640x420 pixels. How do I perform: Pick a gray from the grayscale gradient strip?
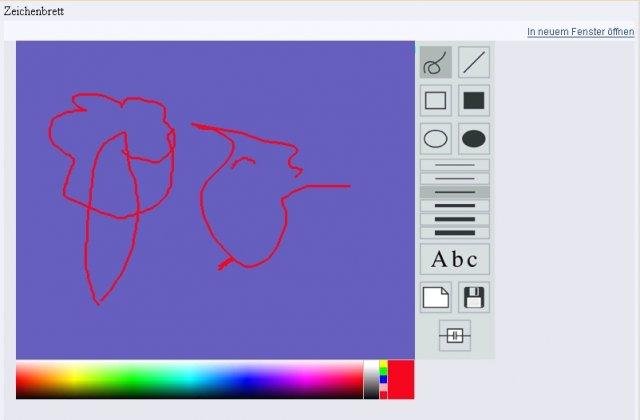(x=371, y=380)
